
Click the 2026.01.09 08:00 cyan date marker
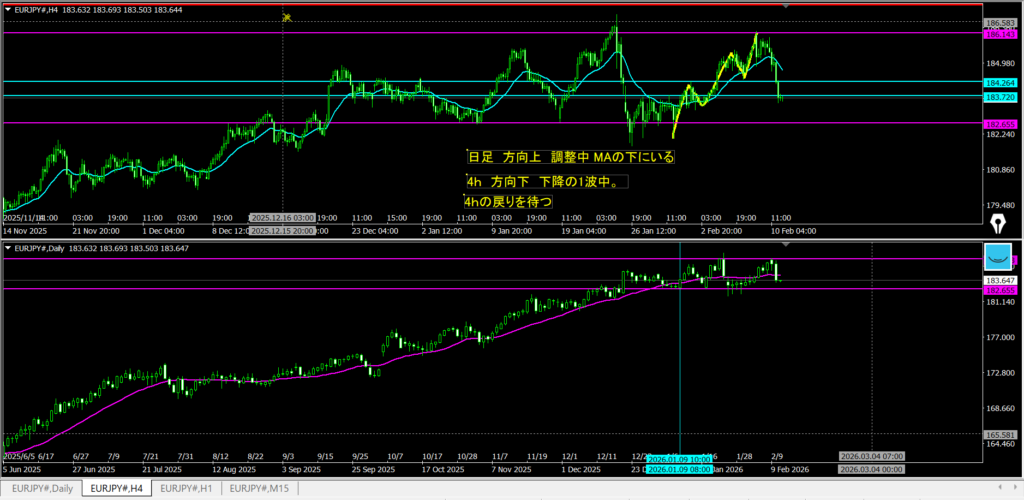tap(679, 469)
